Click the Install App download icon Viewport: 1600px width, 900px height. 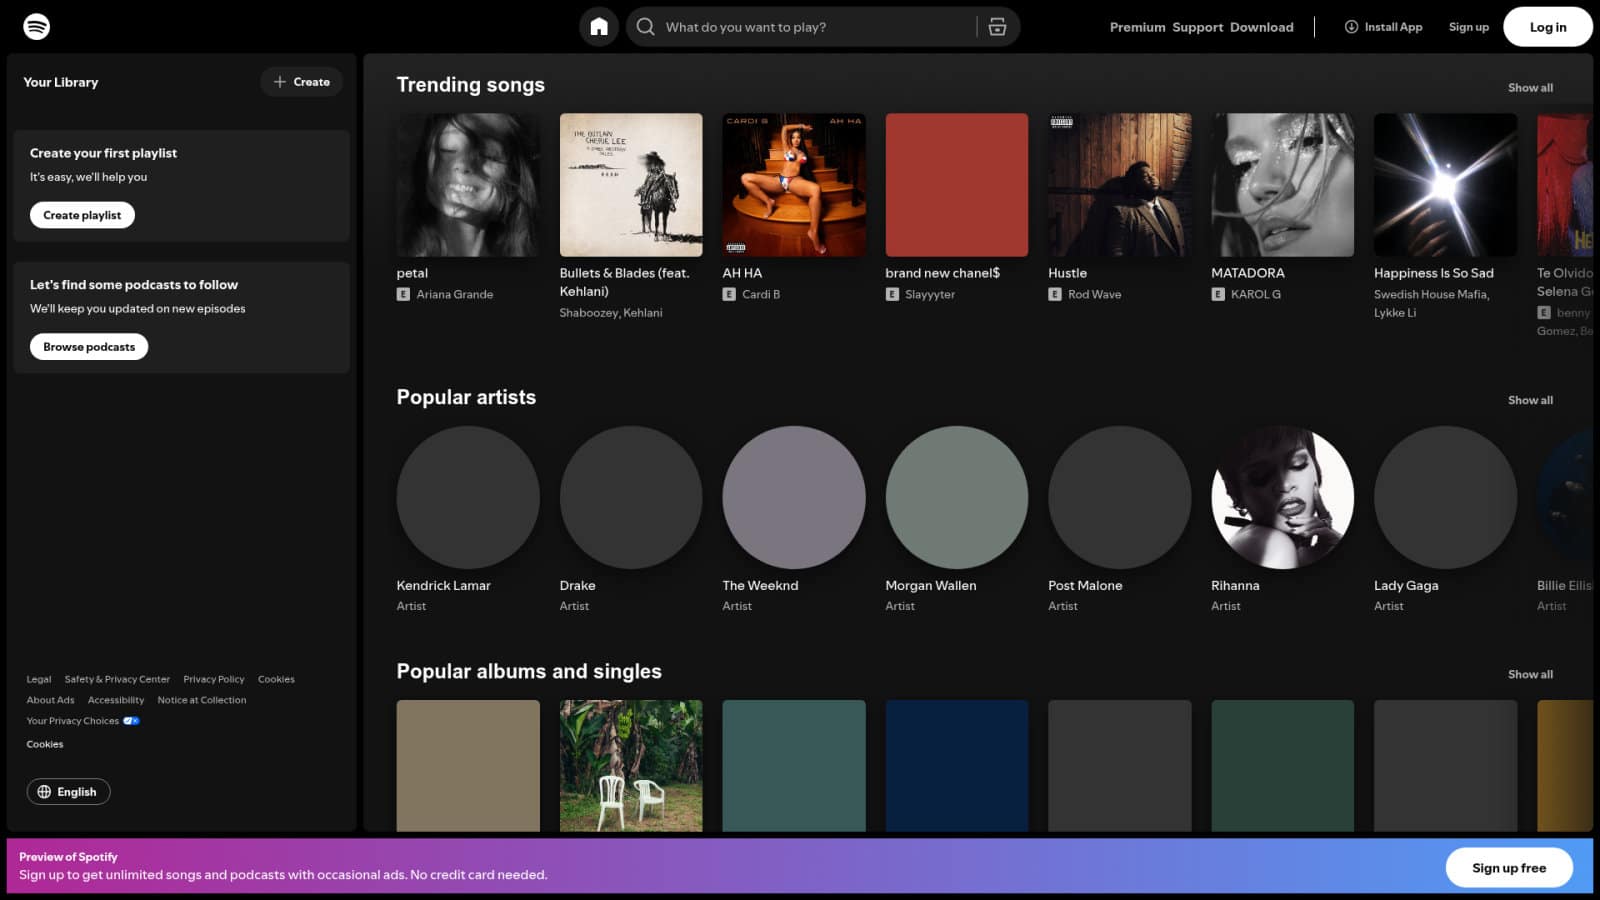1351,27
